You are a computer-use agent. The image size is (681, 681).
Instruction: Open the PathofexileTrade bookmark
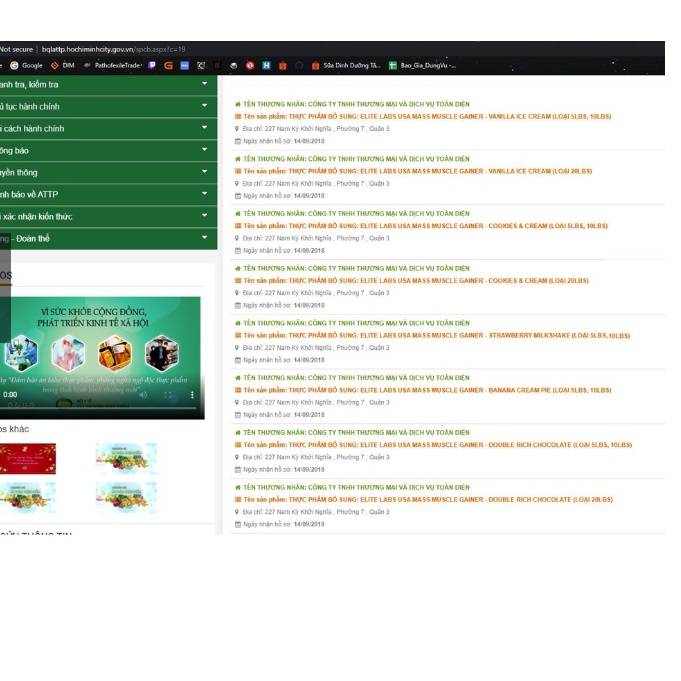pyautogui.click(x=112, y=66)
